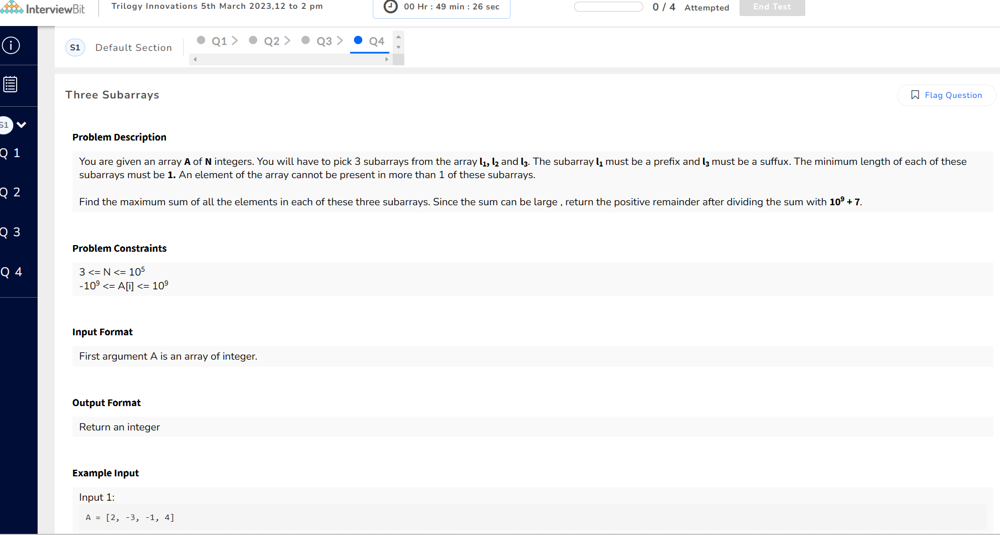Select the Q3 status dot in the question tabs
The height and width of the screenshot is (535, 1000).
(x=306, y=41)
